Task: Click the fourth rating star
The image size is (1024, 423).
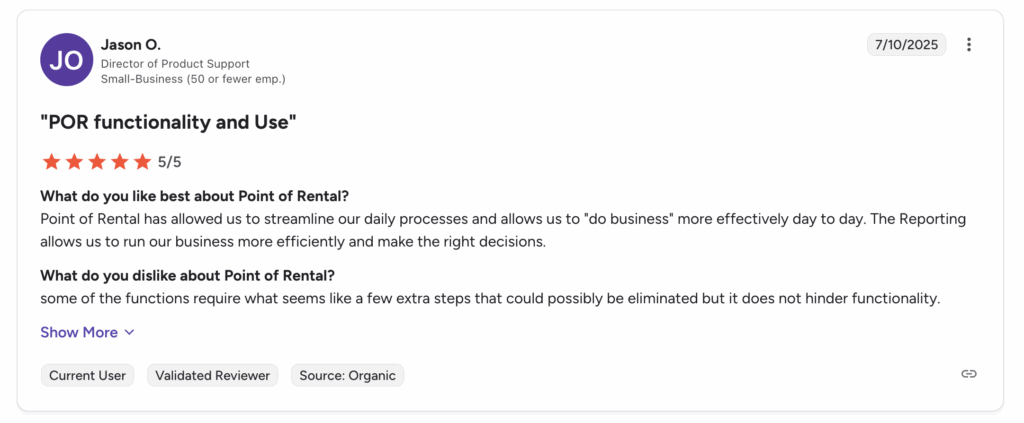Action: pos(119,161)
